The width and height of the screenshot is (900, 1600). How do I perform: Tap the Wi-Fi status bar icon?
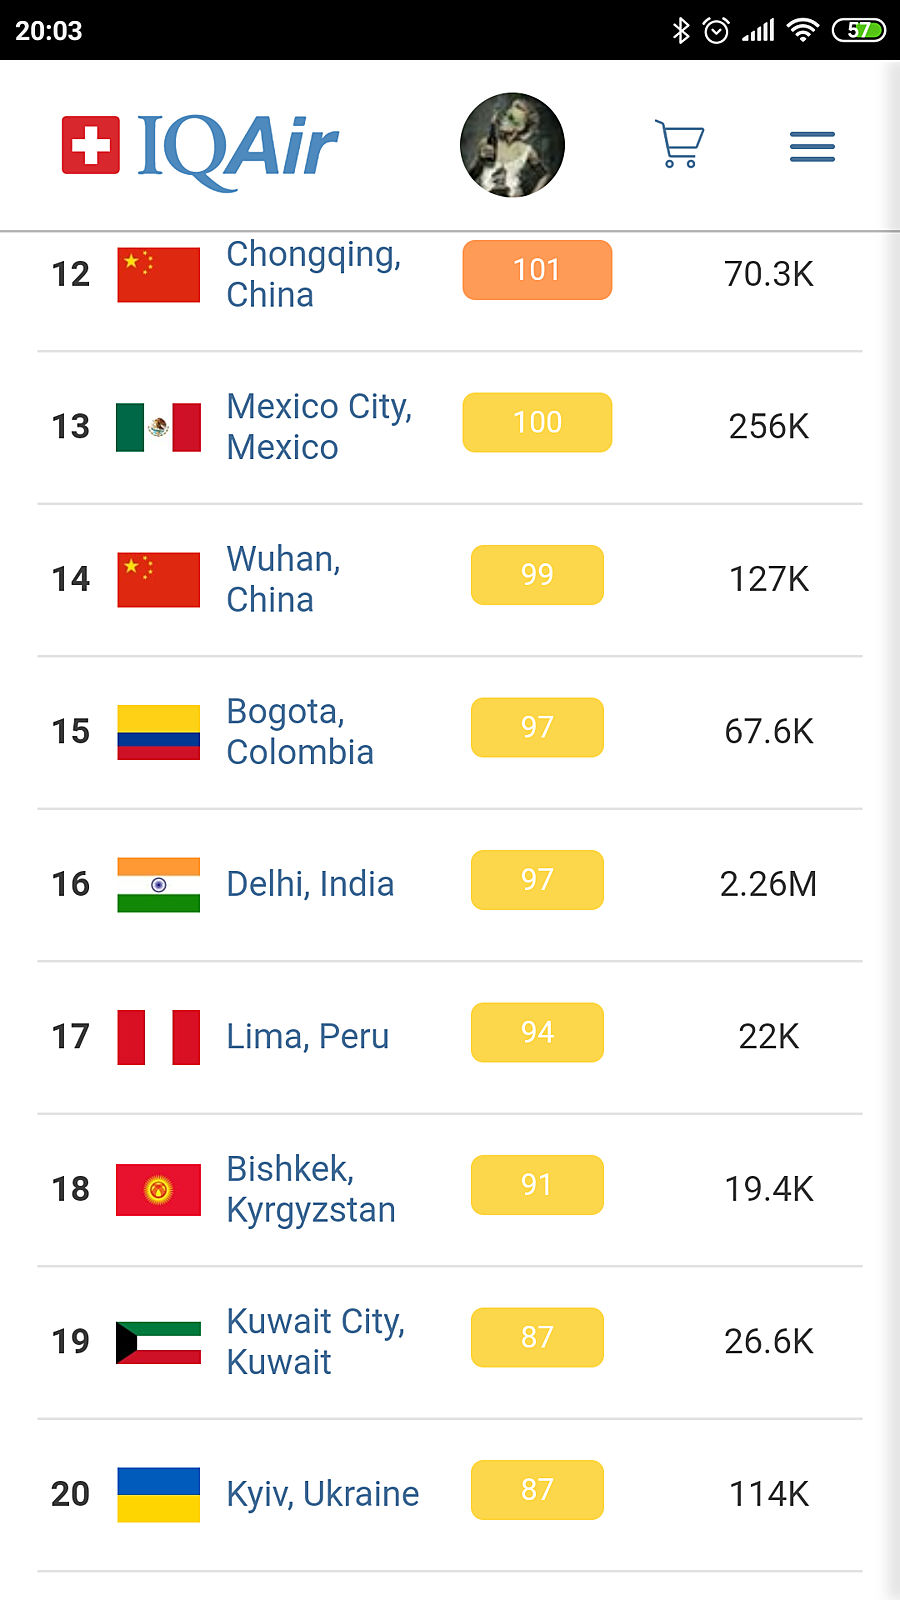tap(802, 30)
